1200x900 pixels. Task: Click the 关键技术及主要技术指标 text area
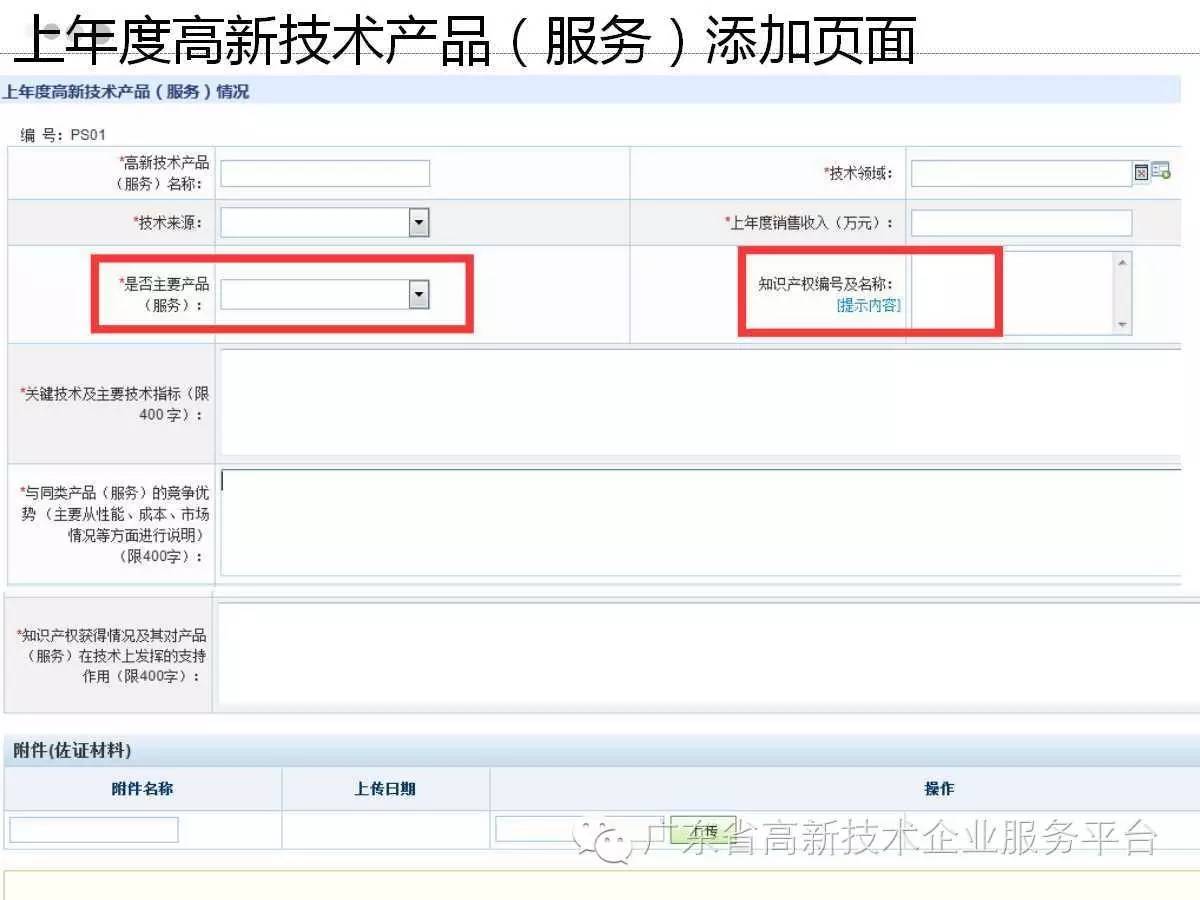tap(700, 401)
